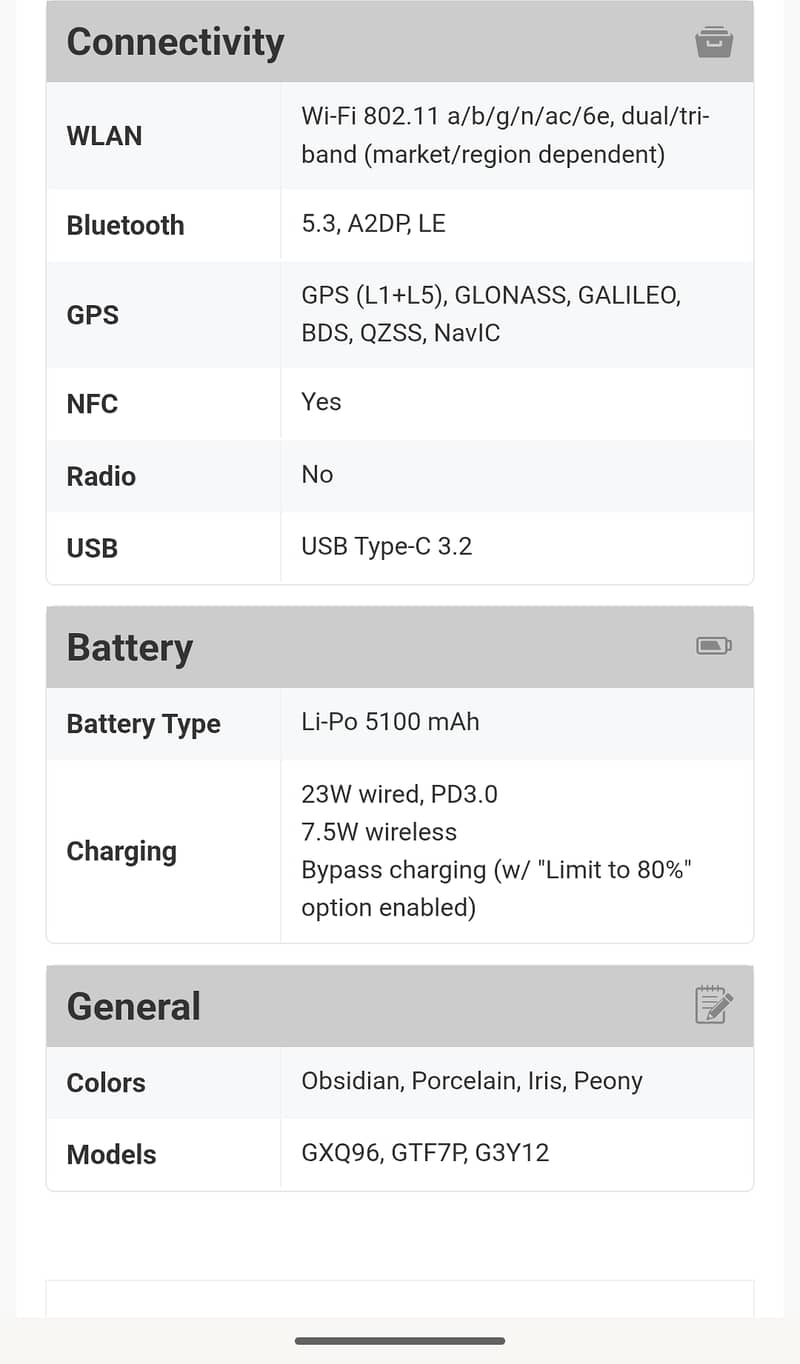The image size is (800, 1364).
Task: Select the Models row value GXQ96
Action: tap(341, 1153)
